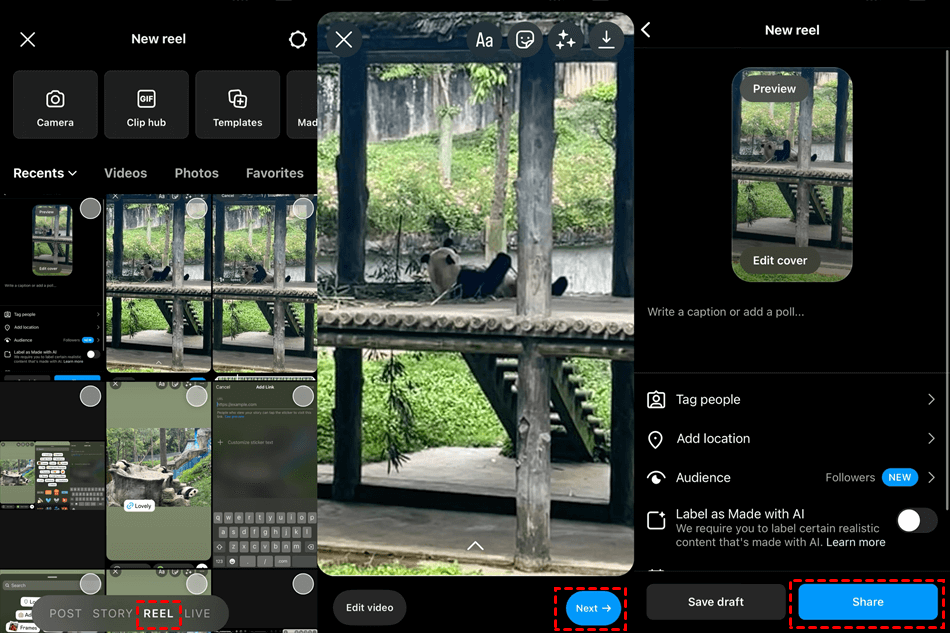The image size is (950, 633).
Task: Toggle Label as Made with AI
Action: coord(917,520)
